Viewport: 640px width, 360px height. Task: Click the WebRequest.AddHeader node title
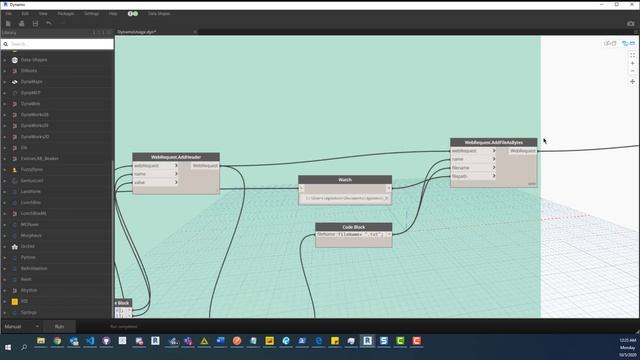pyautogui.click(x=176, y=157)
